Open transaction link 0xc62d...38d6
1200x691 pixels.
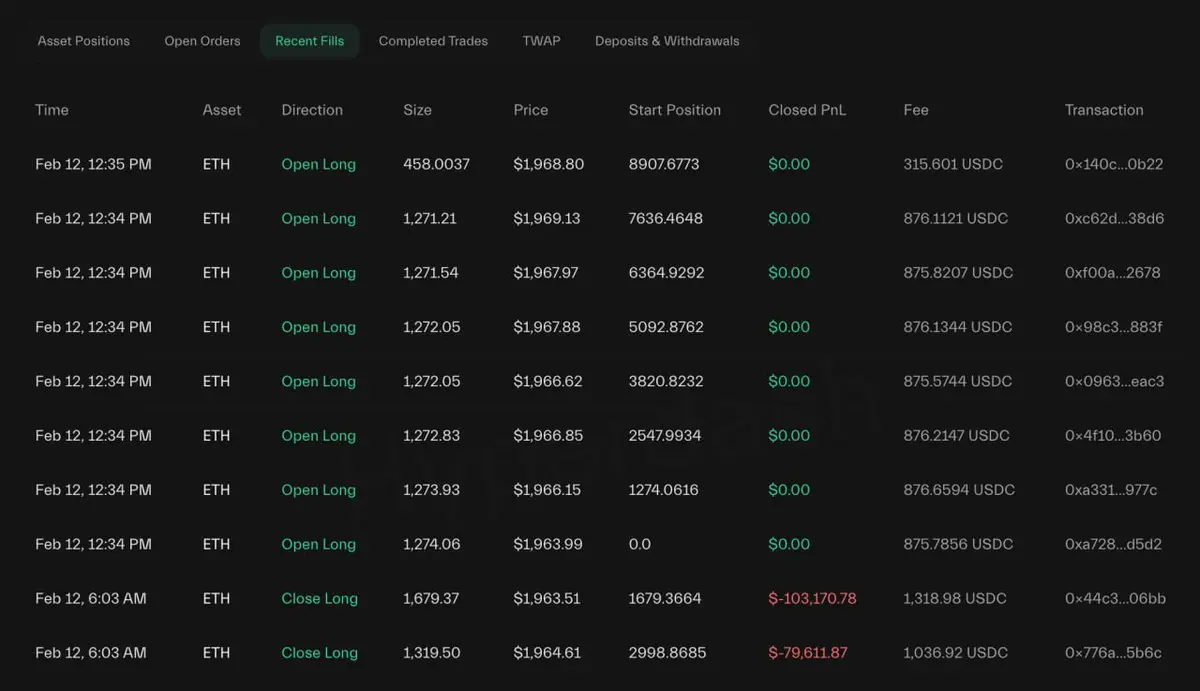point(1114,218)
